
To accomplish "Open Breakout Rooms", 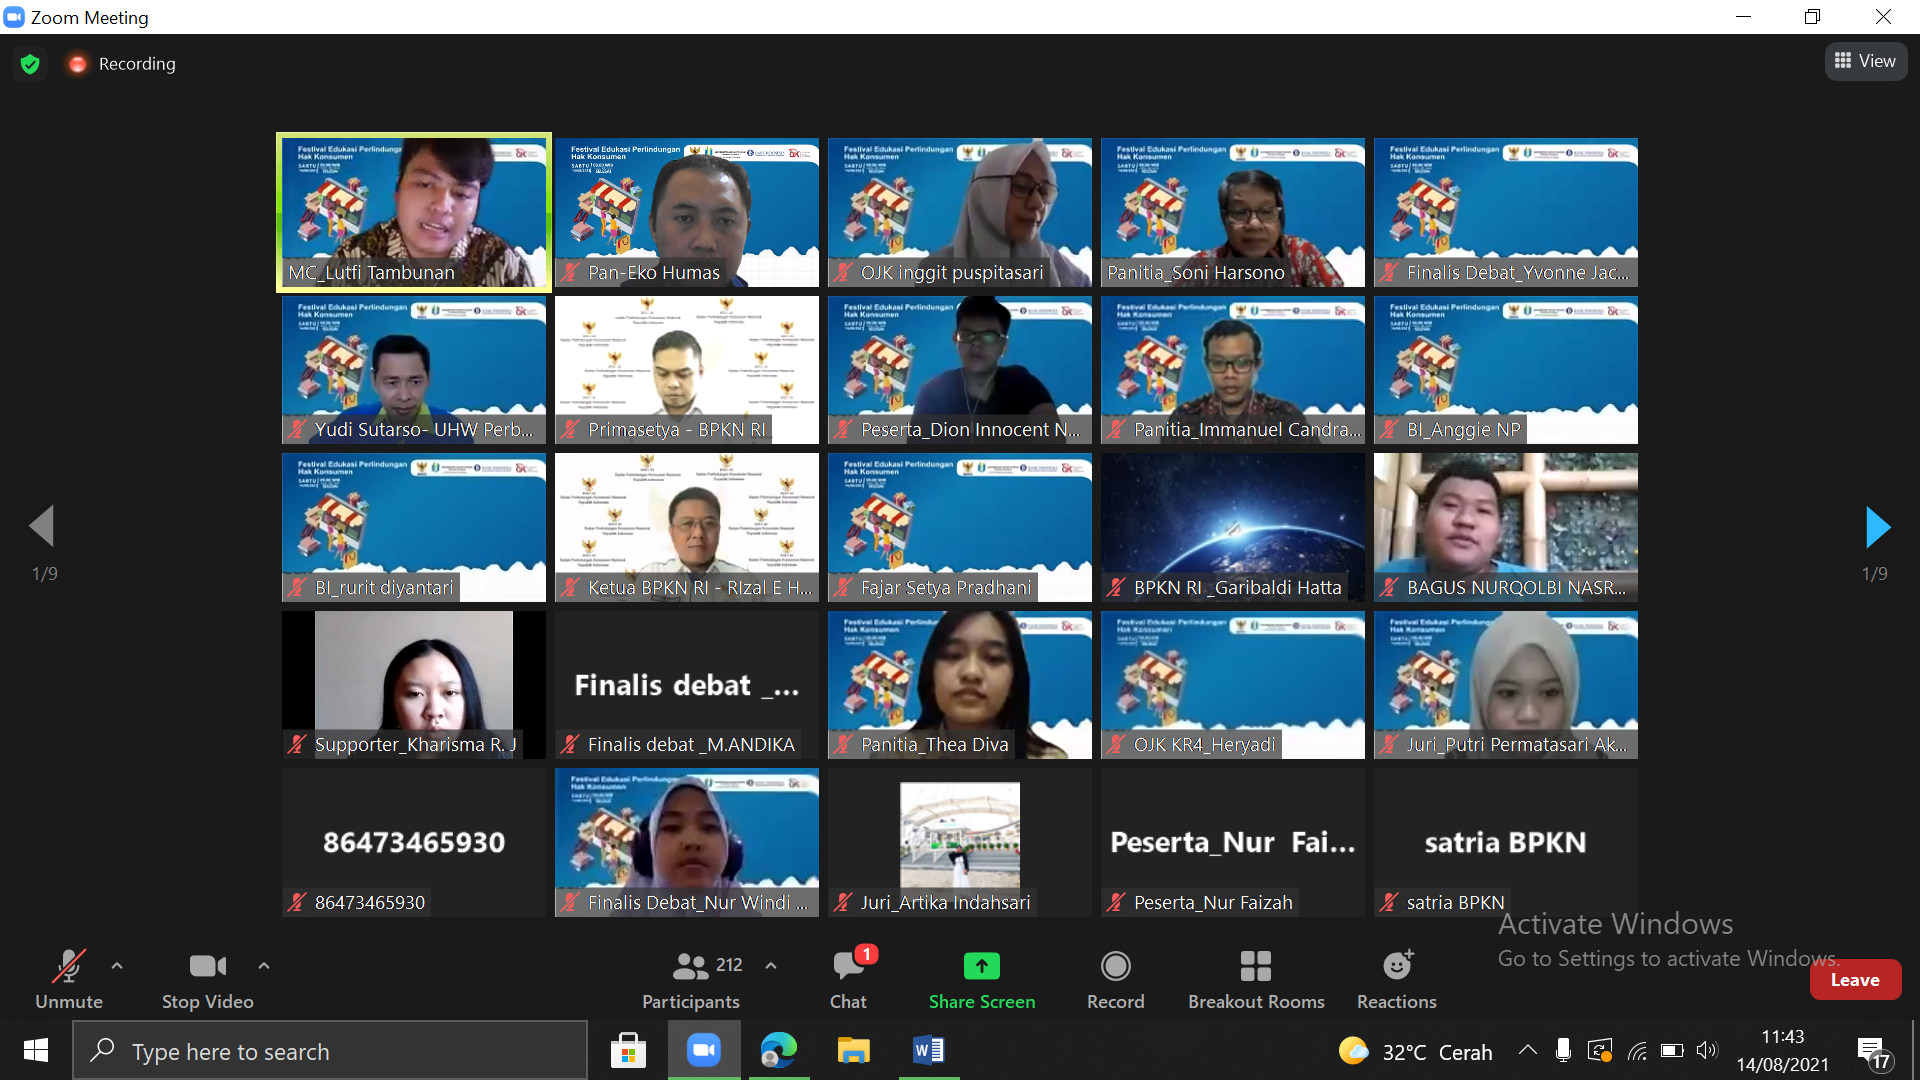I will pos(1256,980).
